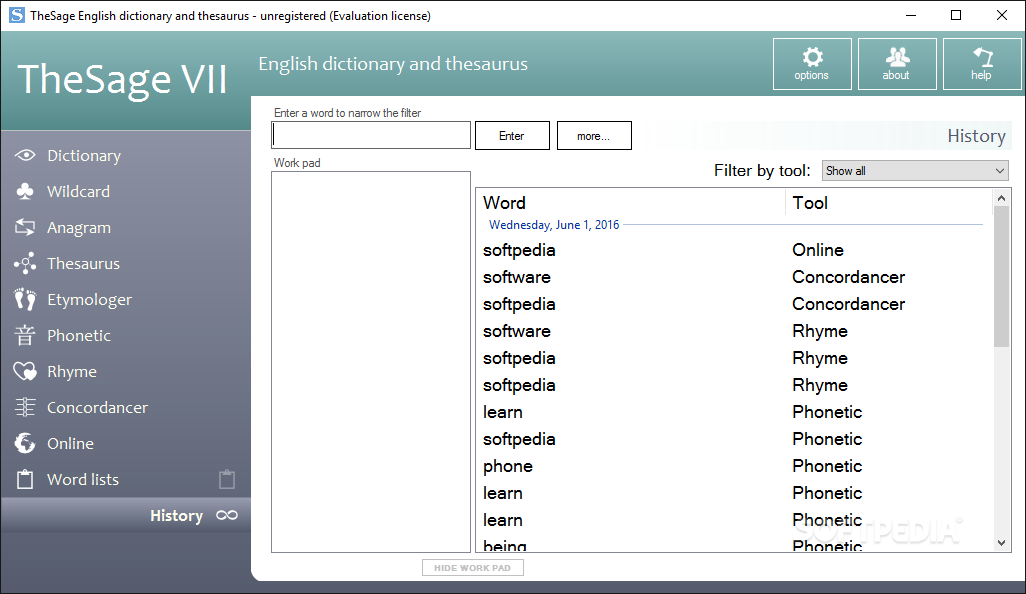Select software row with Concordancer tool
The width and height of the screenshot is (1026, 594).
[x=735, y=277]
